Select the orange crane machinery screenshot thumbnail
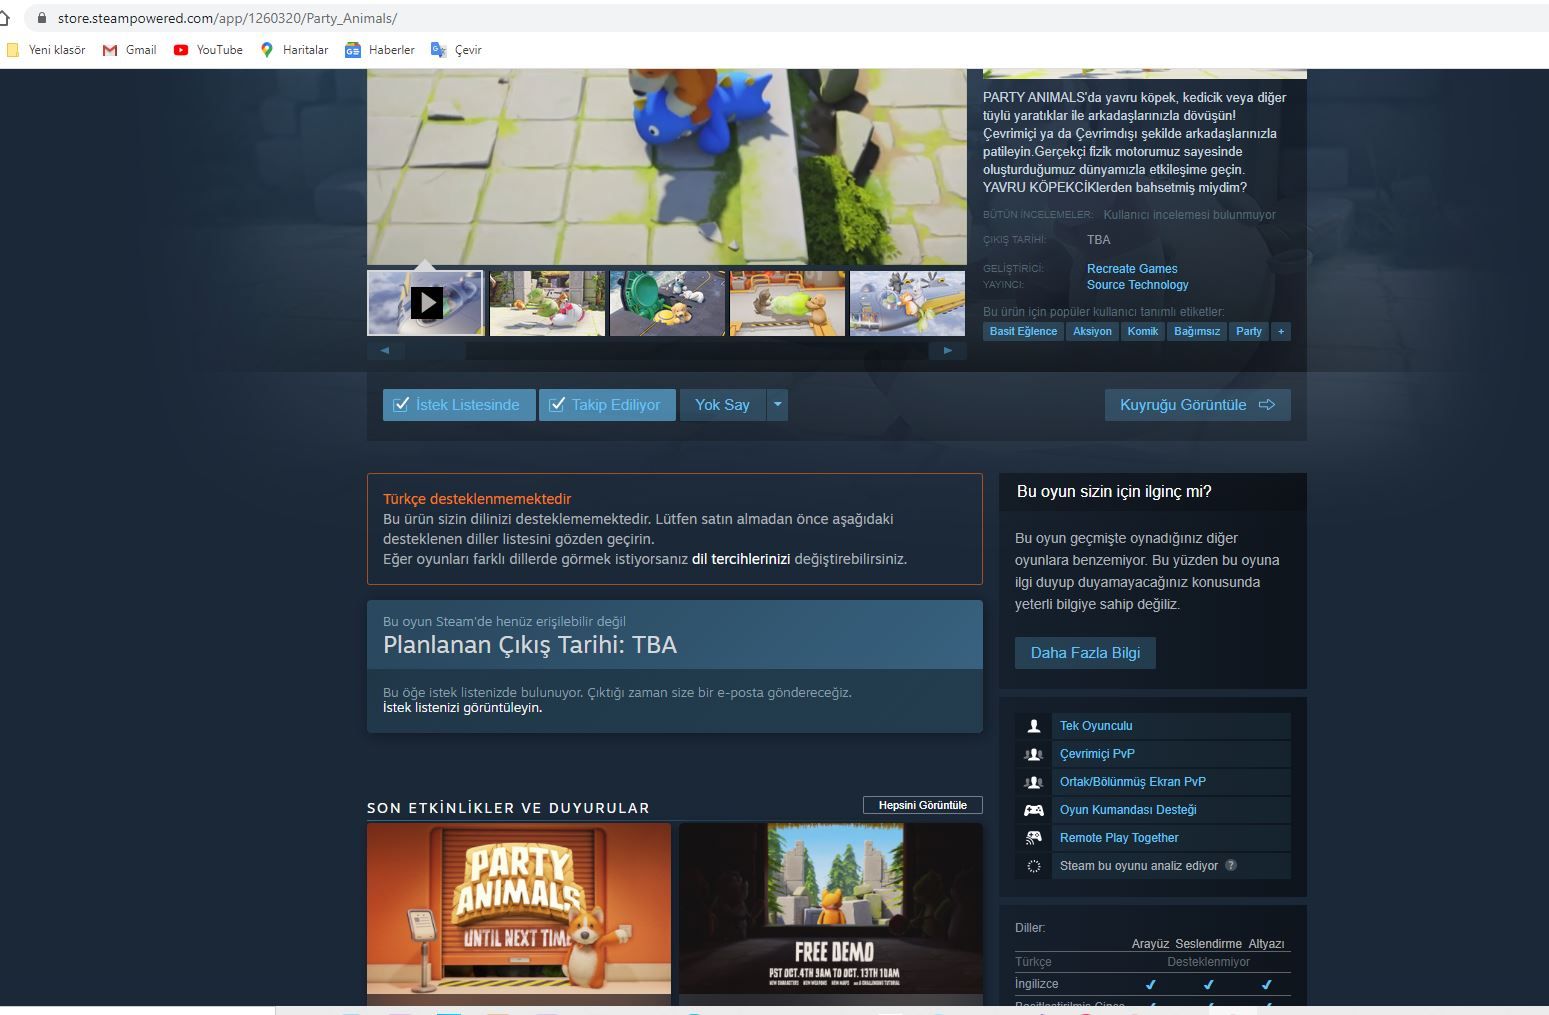Viewport: 1549px width, 1015px height. click(x=787, y=302)
